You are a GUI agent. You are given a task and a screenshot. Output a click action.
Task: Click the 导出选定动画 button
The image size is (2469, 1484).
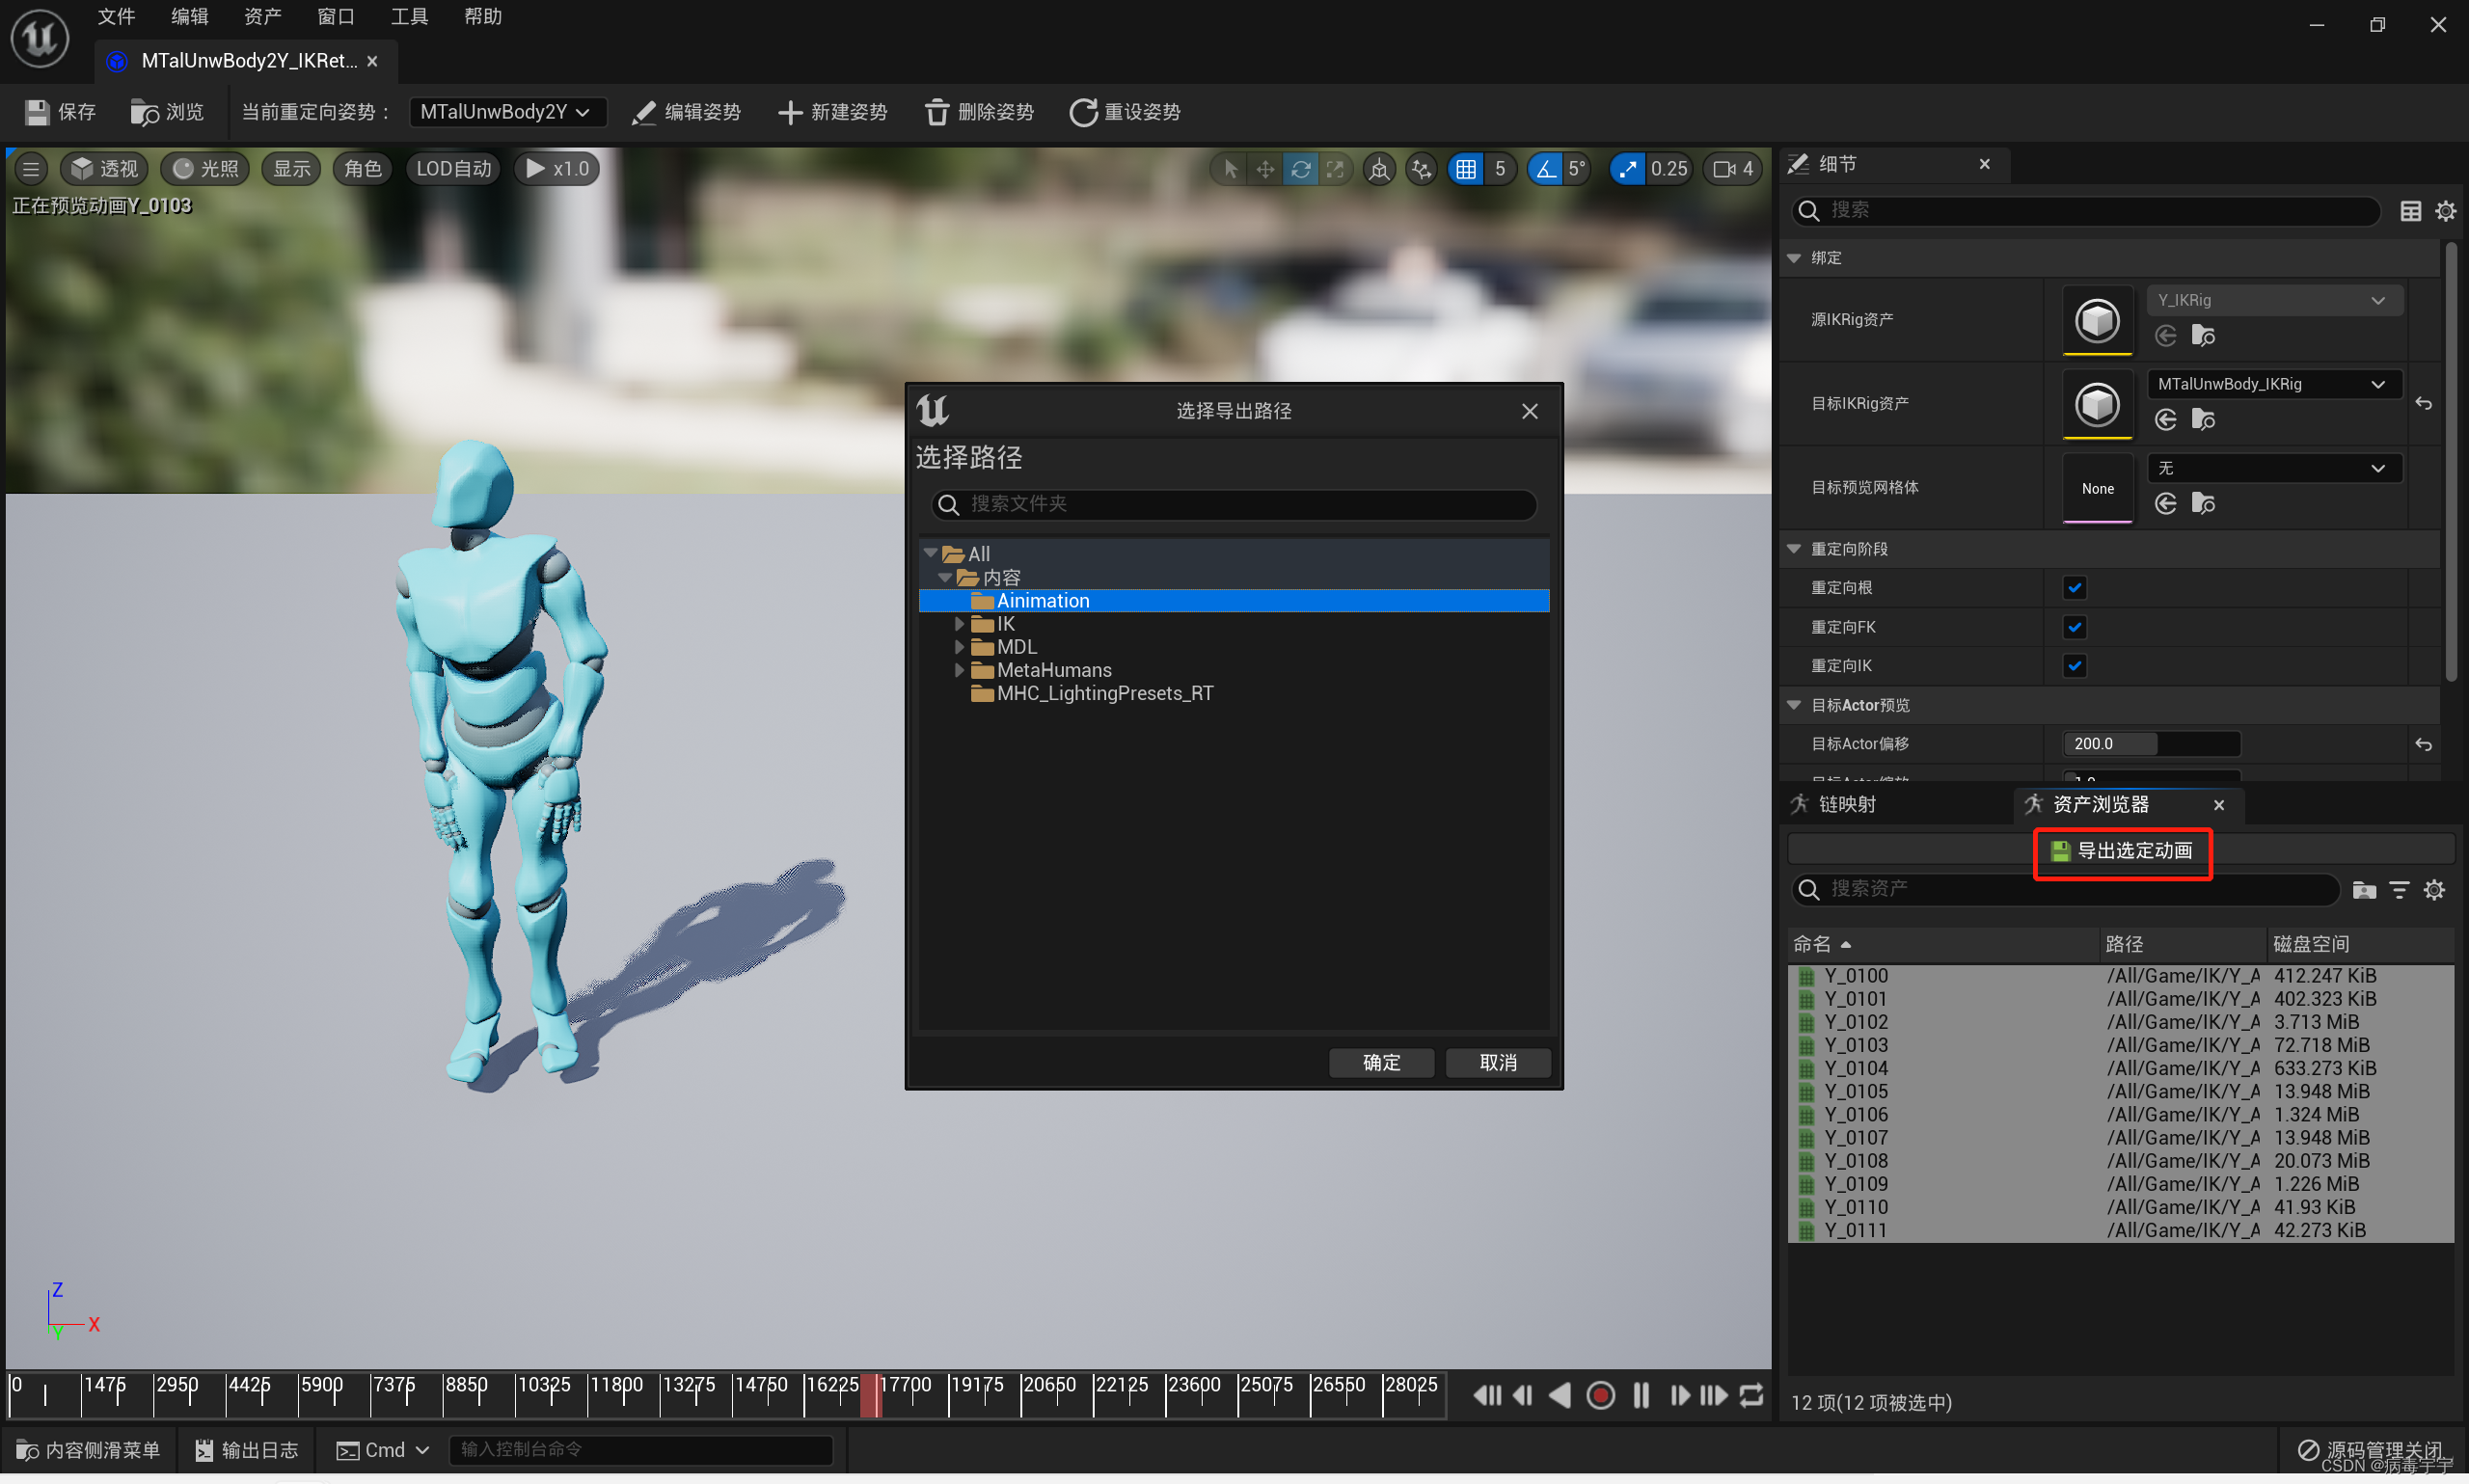click(2121, 853)
